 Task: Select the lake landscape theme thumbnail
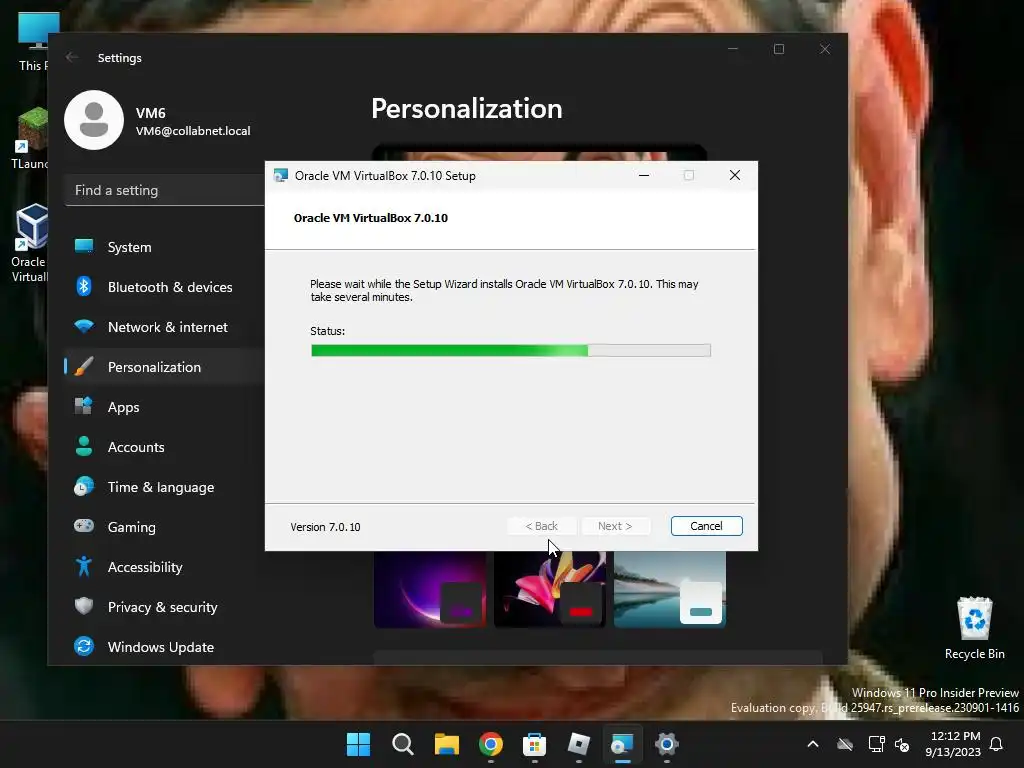click(x=670, y=589)
